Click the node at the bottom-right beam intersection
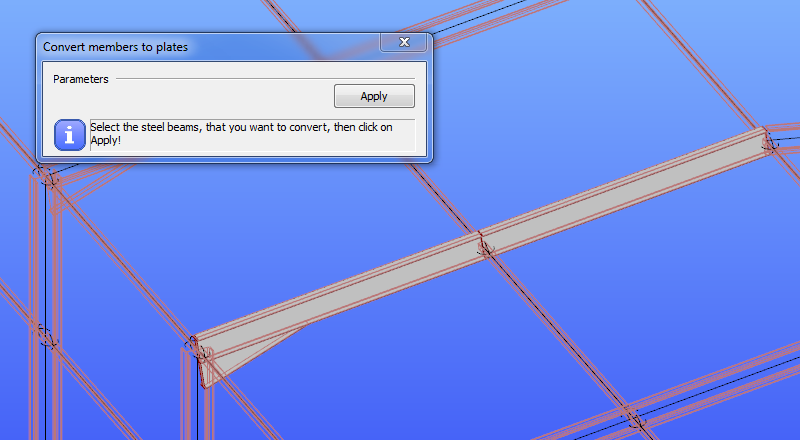Viewport: 800px width, 440px height. [635, 420]
